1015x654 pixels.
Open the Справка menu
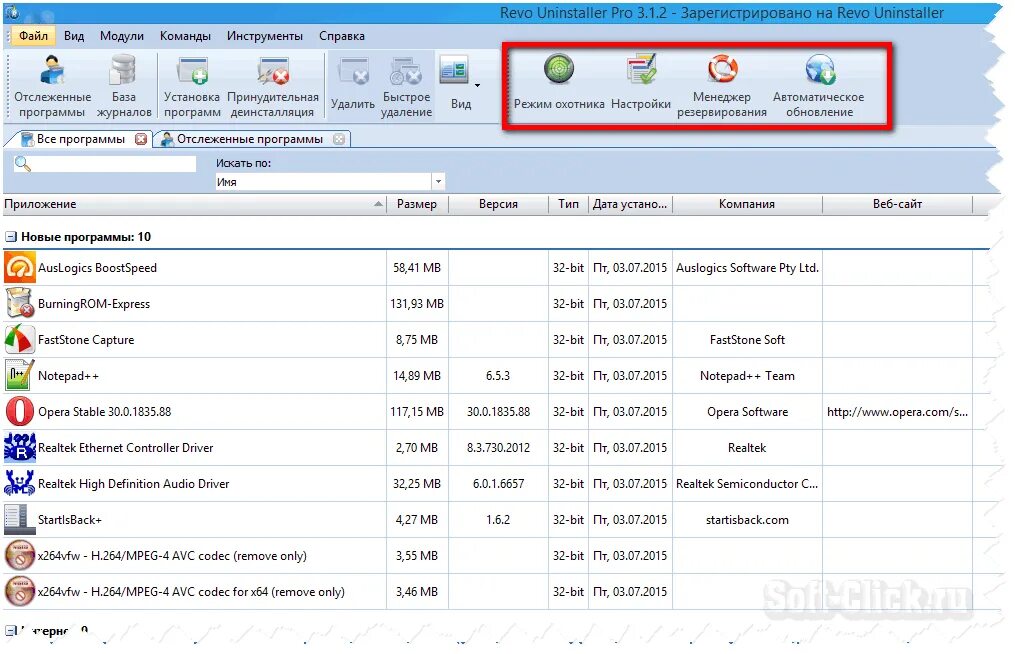(342, 36)
